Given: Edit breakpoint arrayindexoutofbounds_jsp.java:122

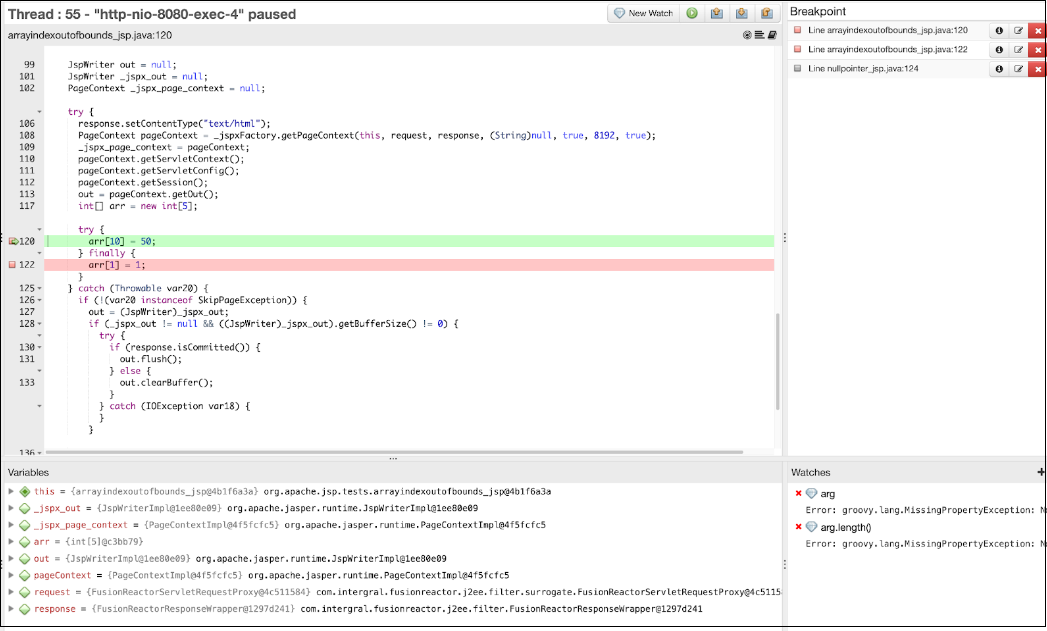Looking at the screenshot, I should (1018, 49).
